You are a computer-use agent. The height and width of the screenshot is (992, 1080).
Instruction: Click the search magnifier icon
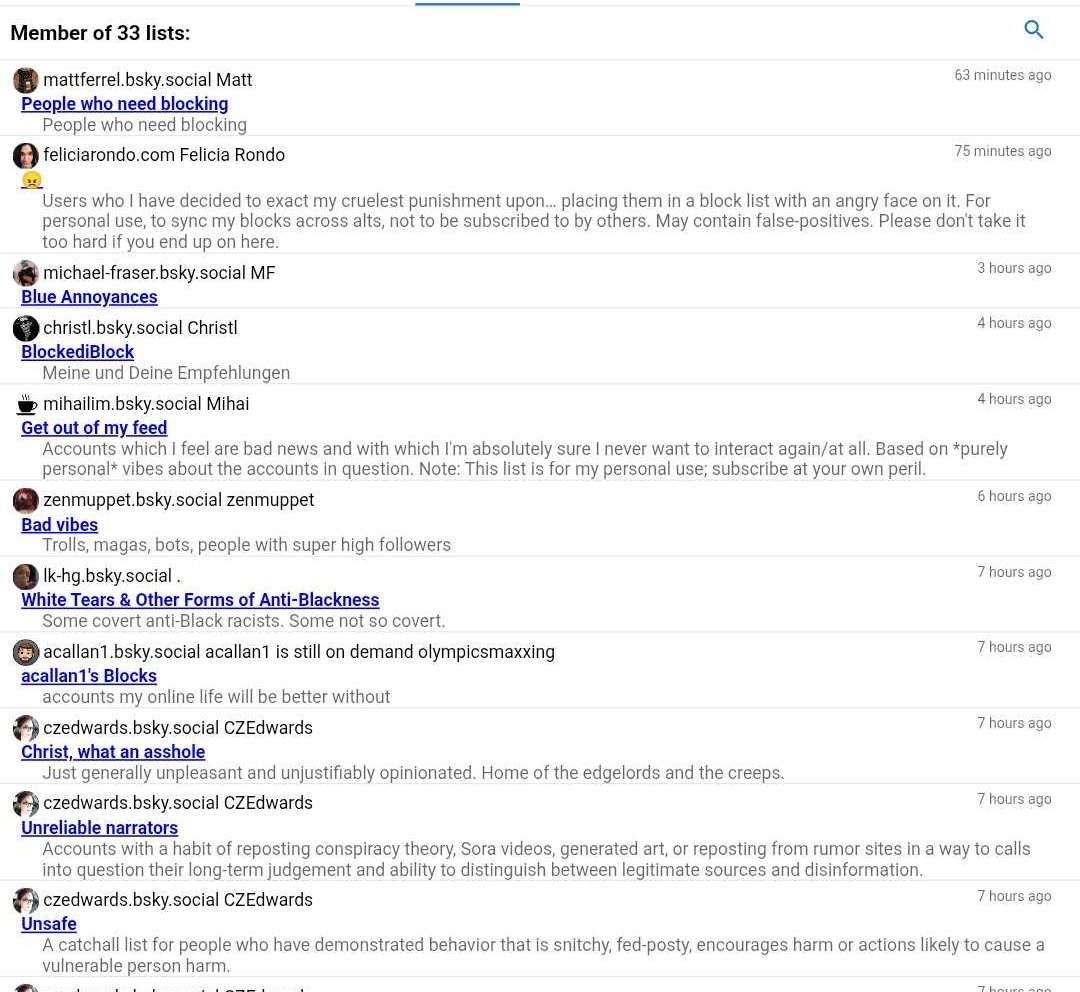pyautogui.click(x=1034, y=30)
